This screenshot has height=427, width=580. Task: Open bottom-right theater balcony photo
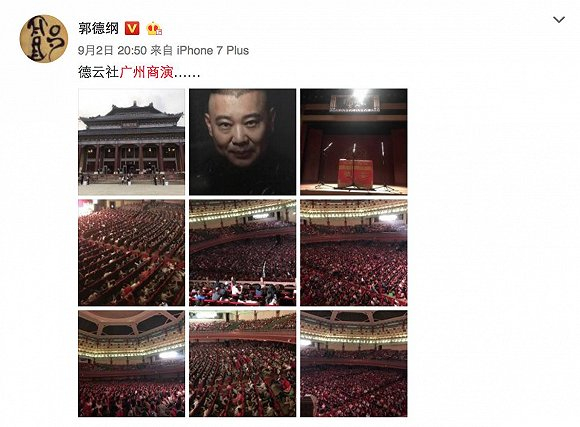pyautogui.click(x=354, y=364)
